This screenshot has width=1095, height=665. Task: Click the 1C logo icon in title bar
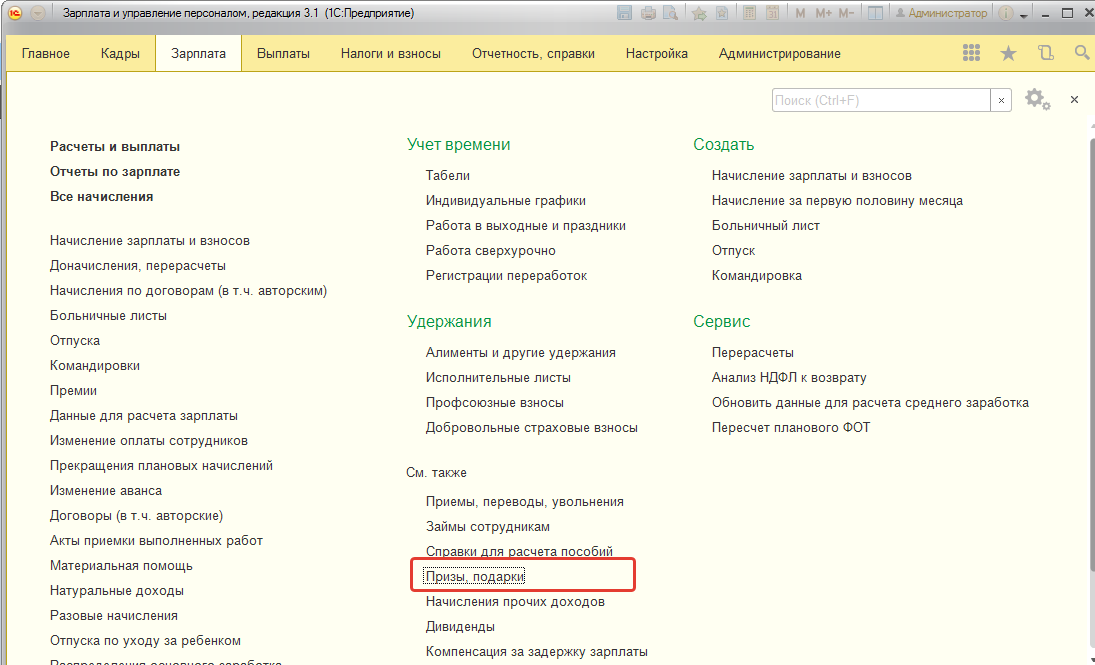pos(14,13)
